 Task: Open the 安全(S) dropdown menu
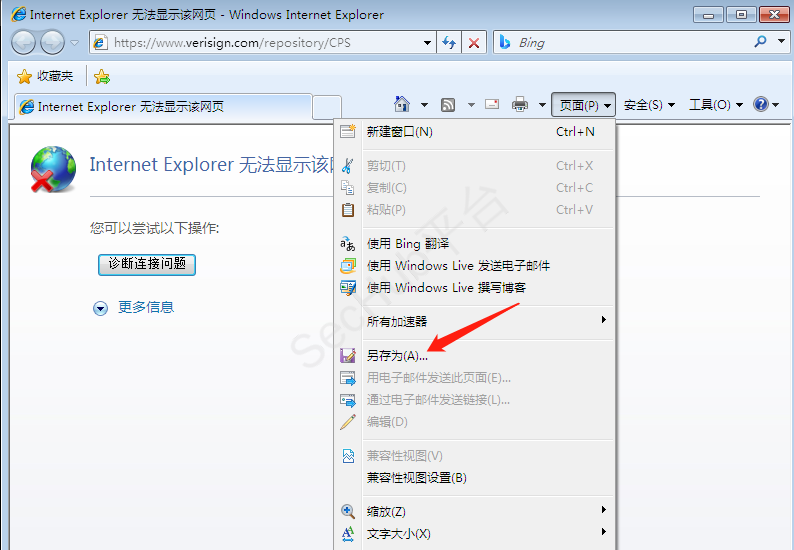coord(649,105)
